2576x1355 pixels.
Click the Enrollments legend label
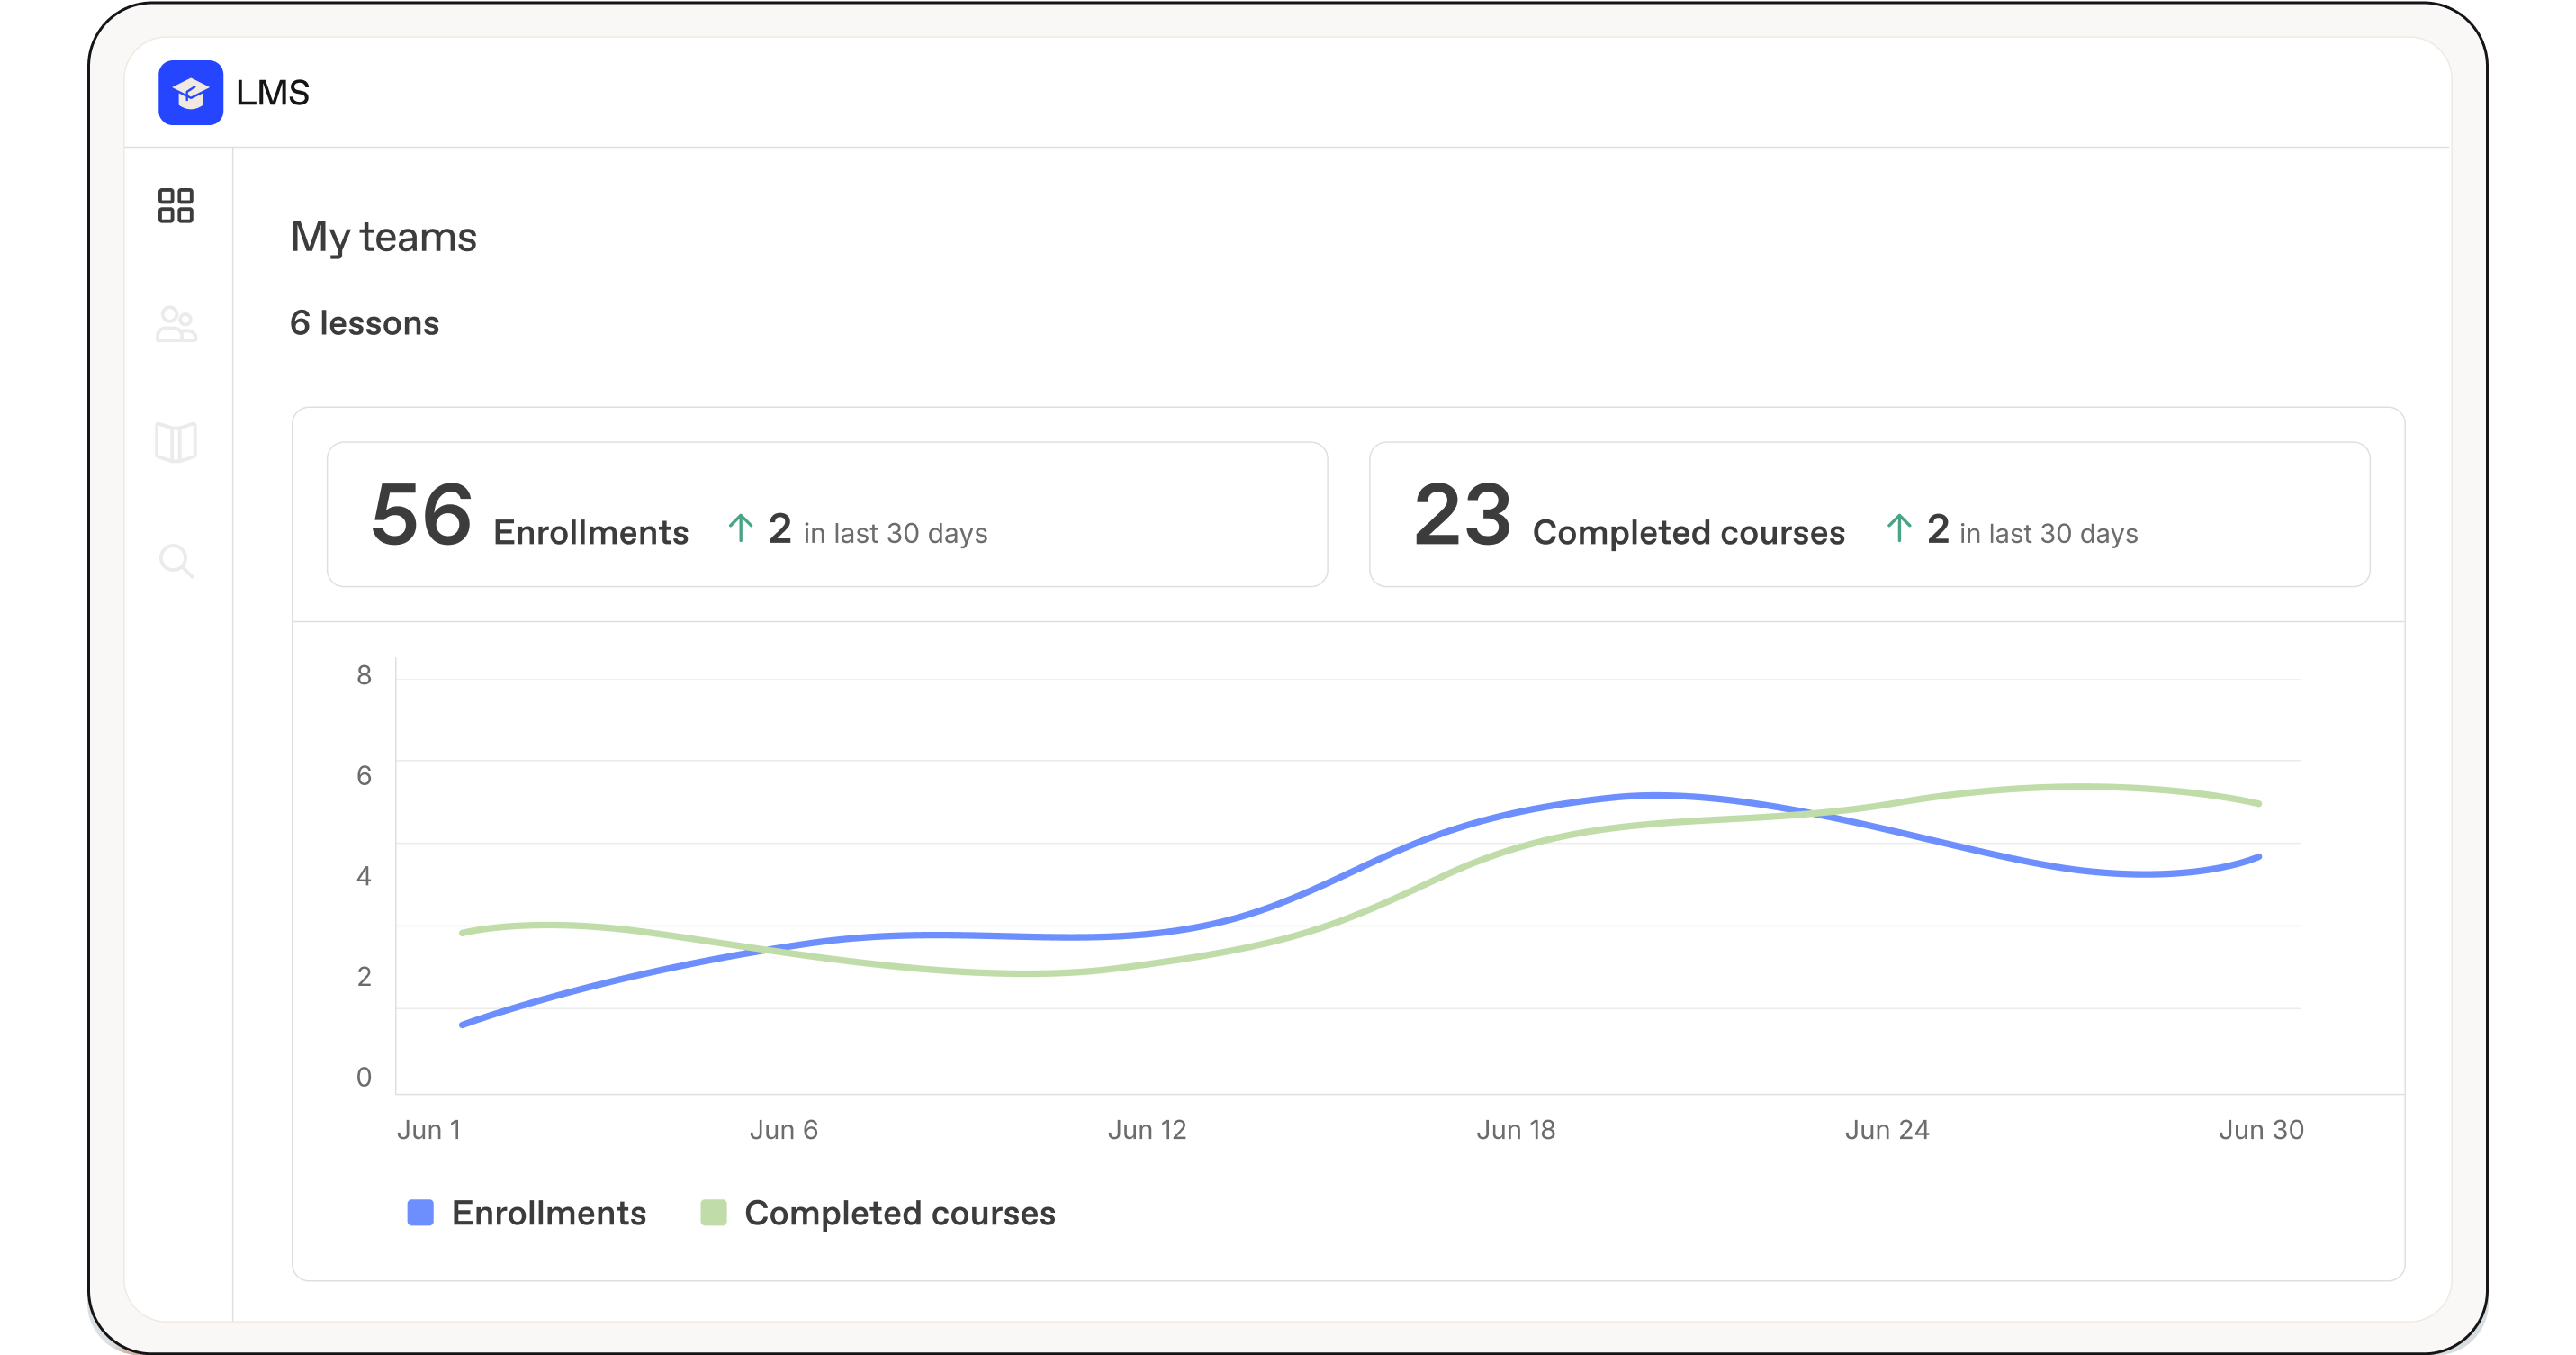pyautogui.click(x=548, y=1213)
